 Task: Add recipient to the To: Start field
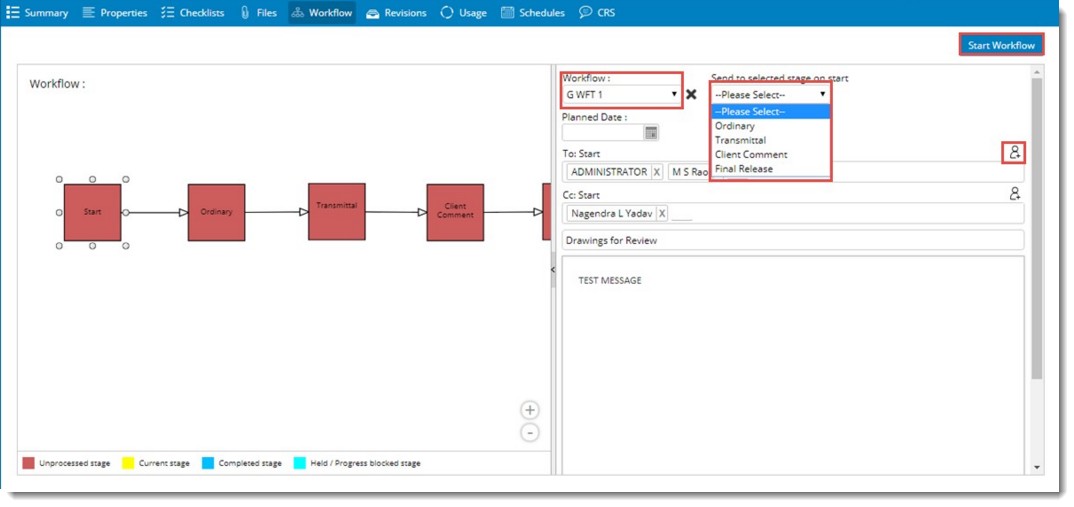point(1015,153)
